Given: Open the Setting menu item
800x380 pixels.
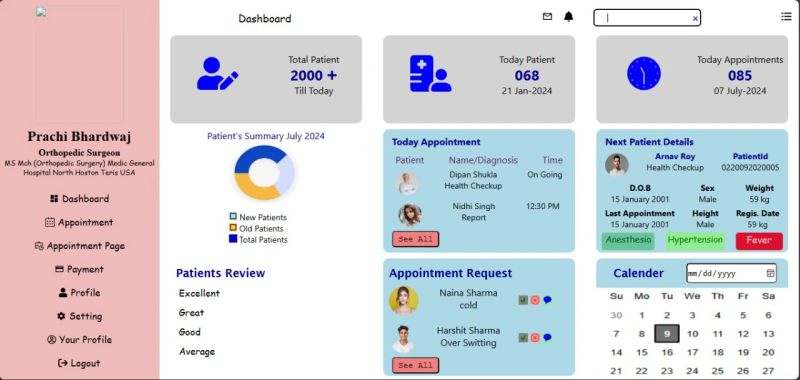Looking at the screenshot, I should 80,316.
